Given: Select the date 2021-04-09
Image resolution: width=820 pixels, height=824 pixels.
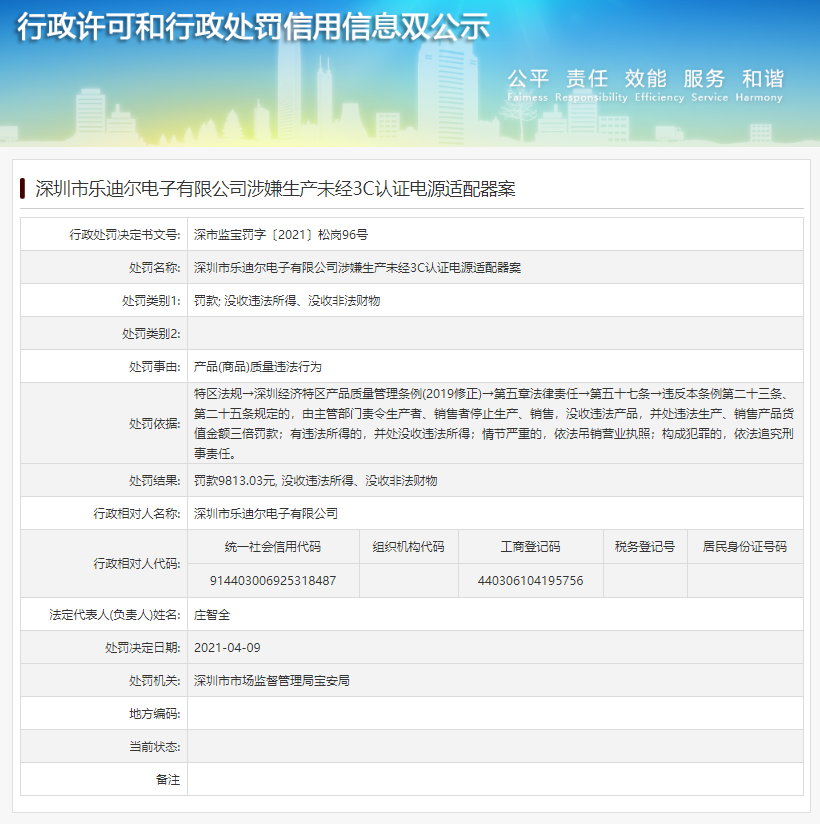Looking at the screenshot, I should 227,648.
